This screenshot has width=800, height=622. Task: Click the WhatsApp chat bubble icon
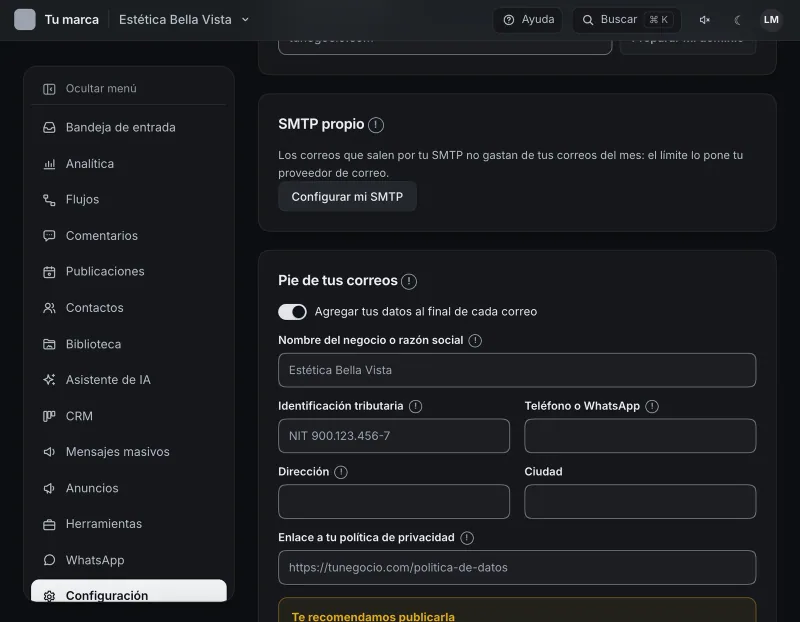click(49, 560)
